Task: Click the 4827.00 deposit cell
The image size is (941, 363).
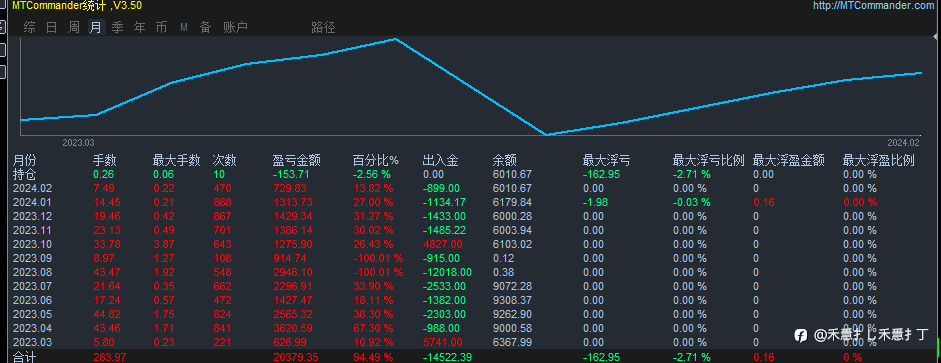Action: (x=442, y=244)
